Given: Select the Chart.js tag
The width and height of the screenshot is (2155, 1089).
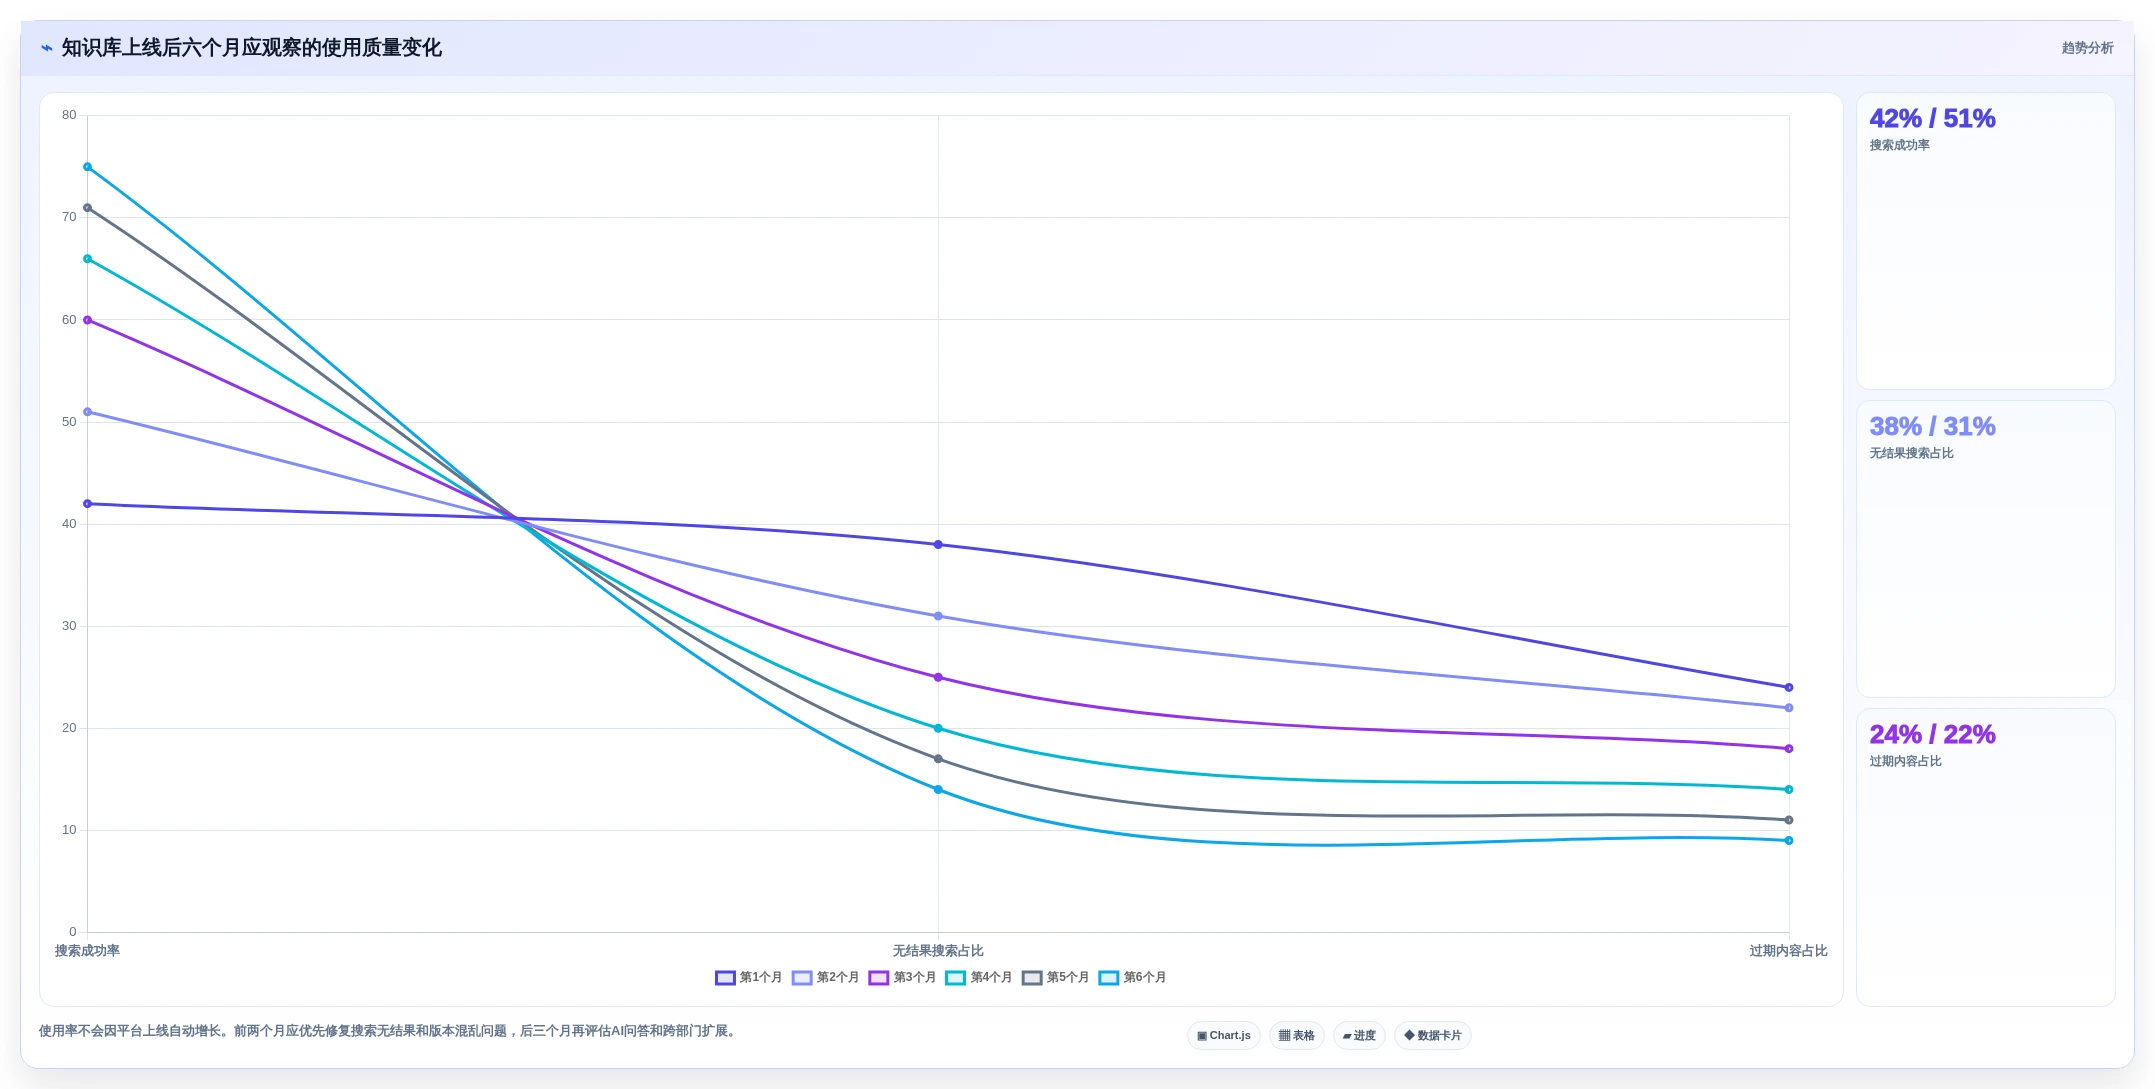Looking at the screenshot, I should [1224, 1036].
